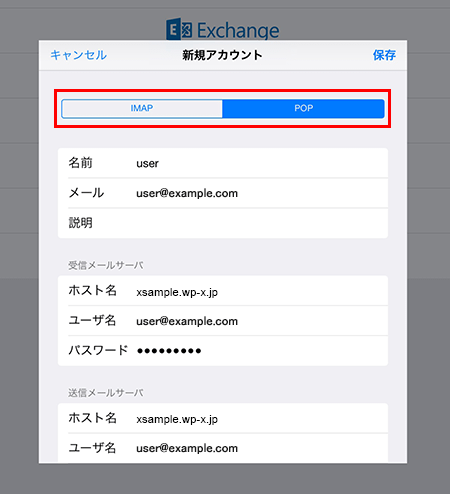Select the IMAP segment
The height and width of the screenshot is (494, 450).
(142, 108)
